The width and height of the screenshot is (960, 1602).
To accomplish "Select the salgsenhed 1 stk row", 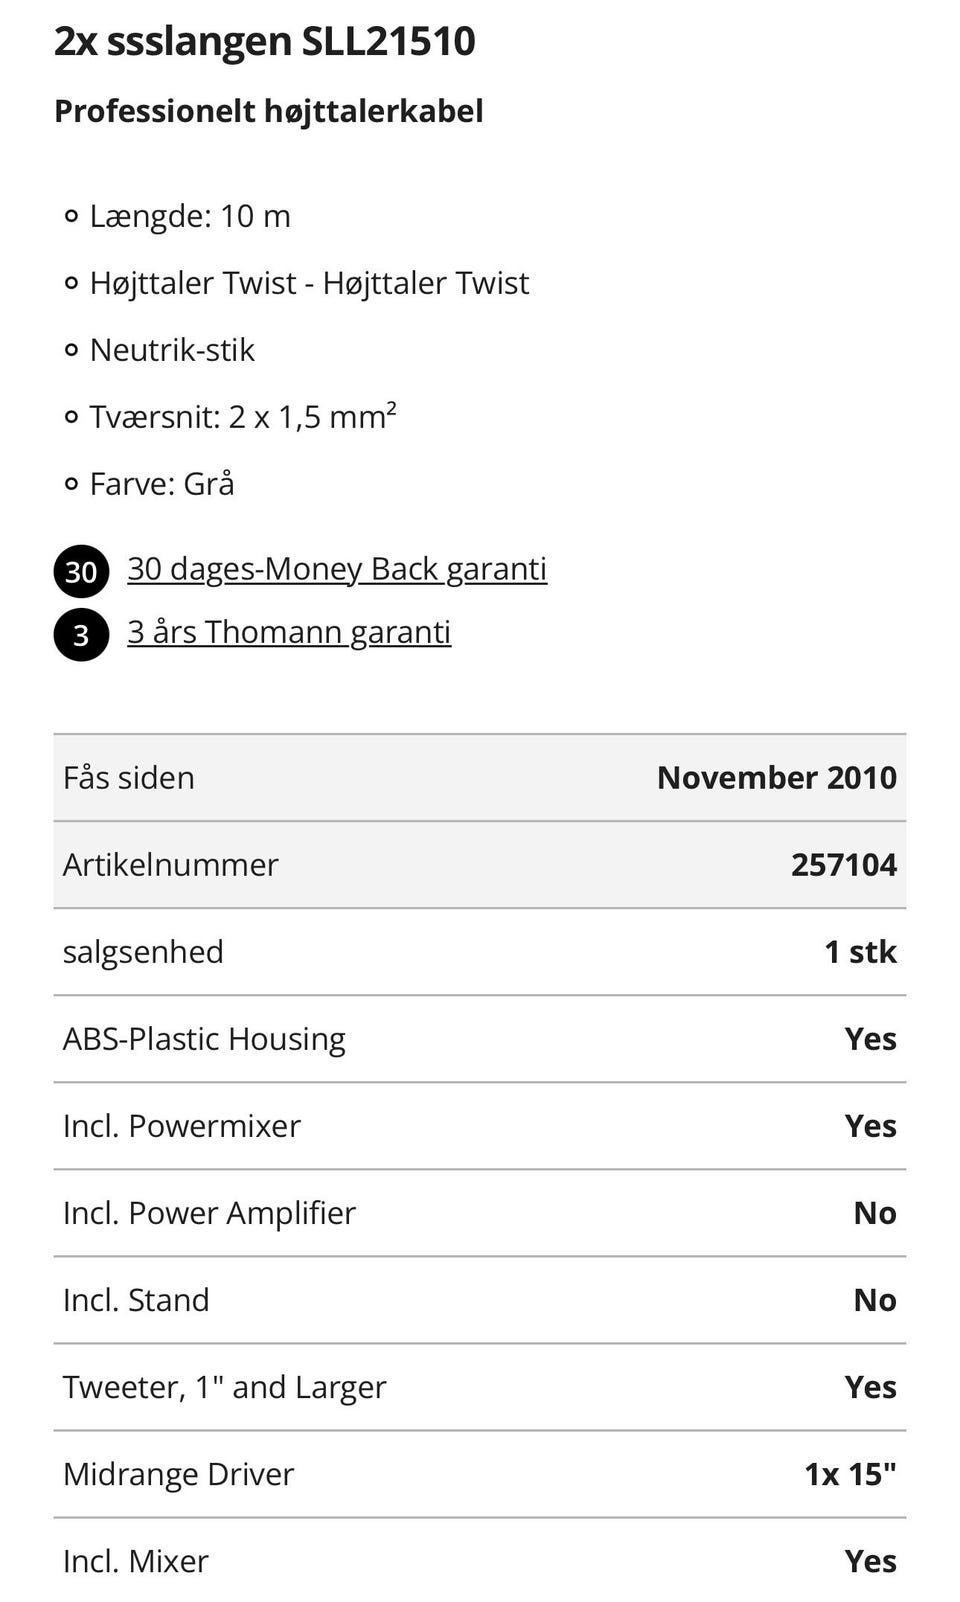I will [480, 952].
